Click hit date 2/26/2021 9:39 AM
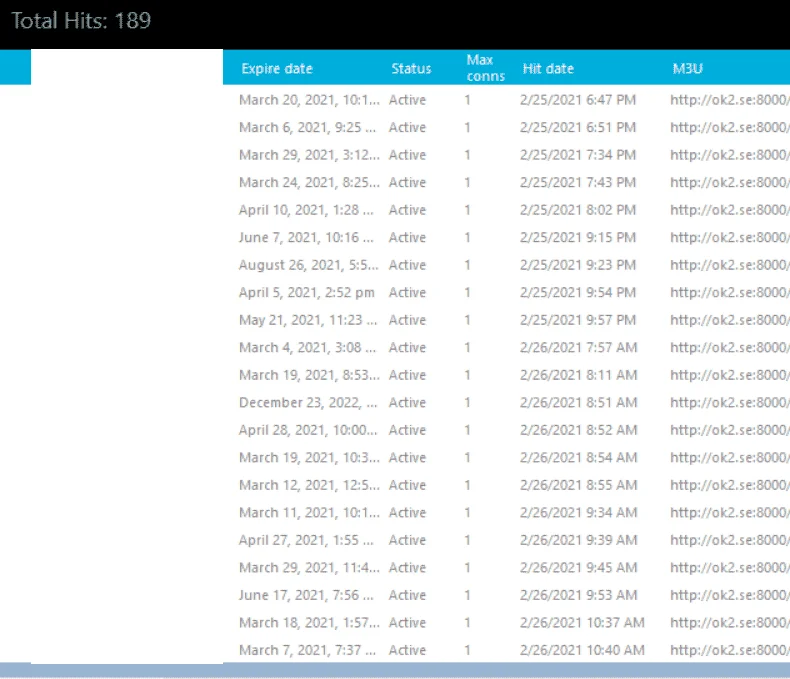Image resolution: width=790 pixels, height=679 pixels. [578, 540]
